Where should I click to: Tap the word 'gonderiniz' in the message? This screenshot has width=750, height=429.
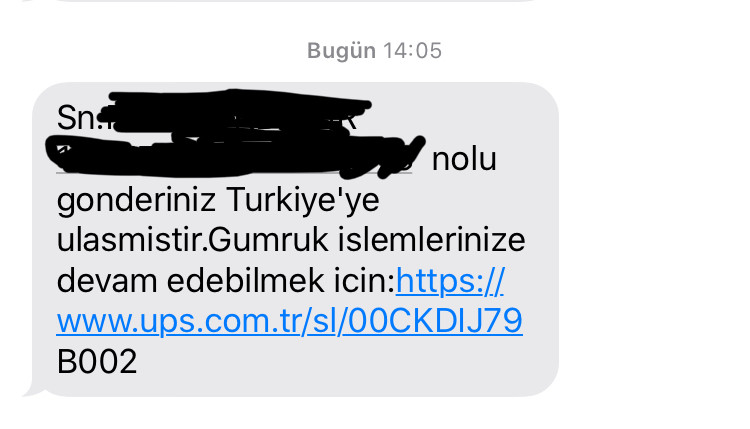tap(136, 201)
